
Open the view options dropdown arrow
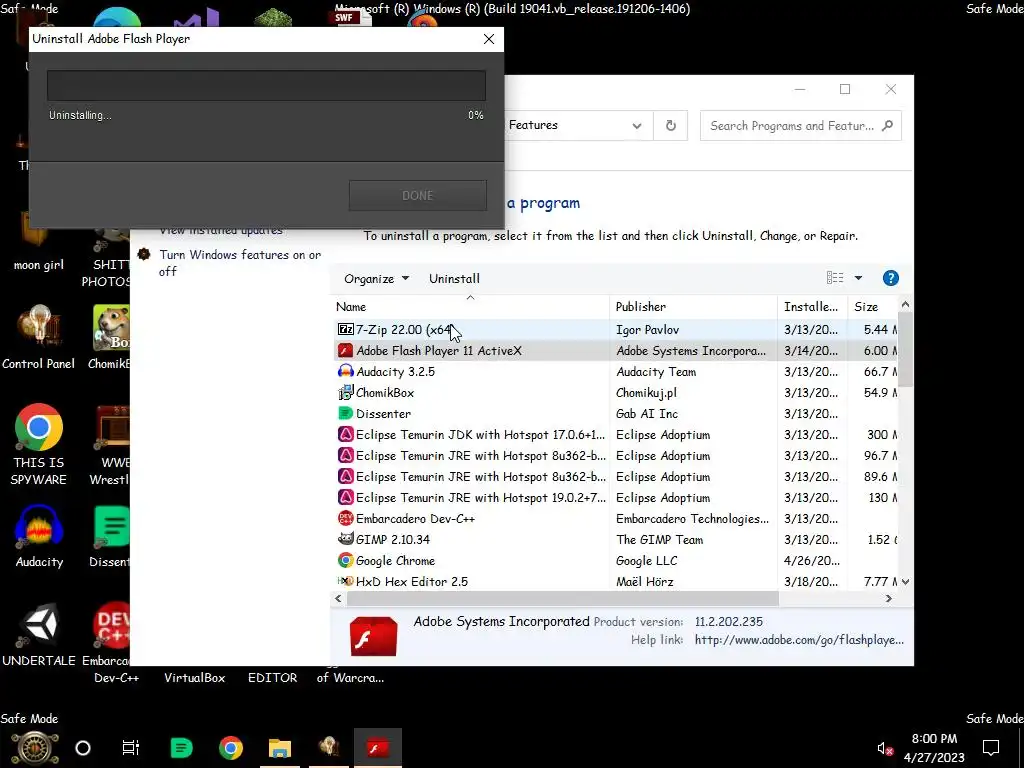tap(859, 278)
